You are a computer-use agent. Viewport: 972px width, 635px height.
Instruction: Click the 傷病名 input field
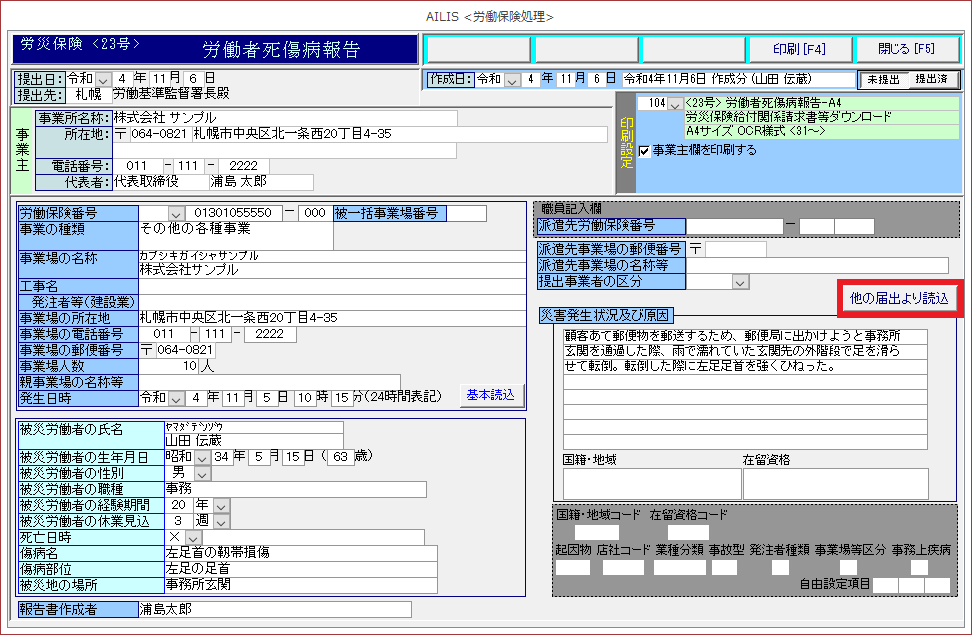[300, 553]
